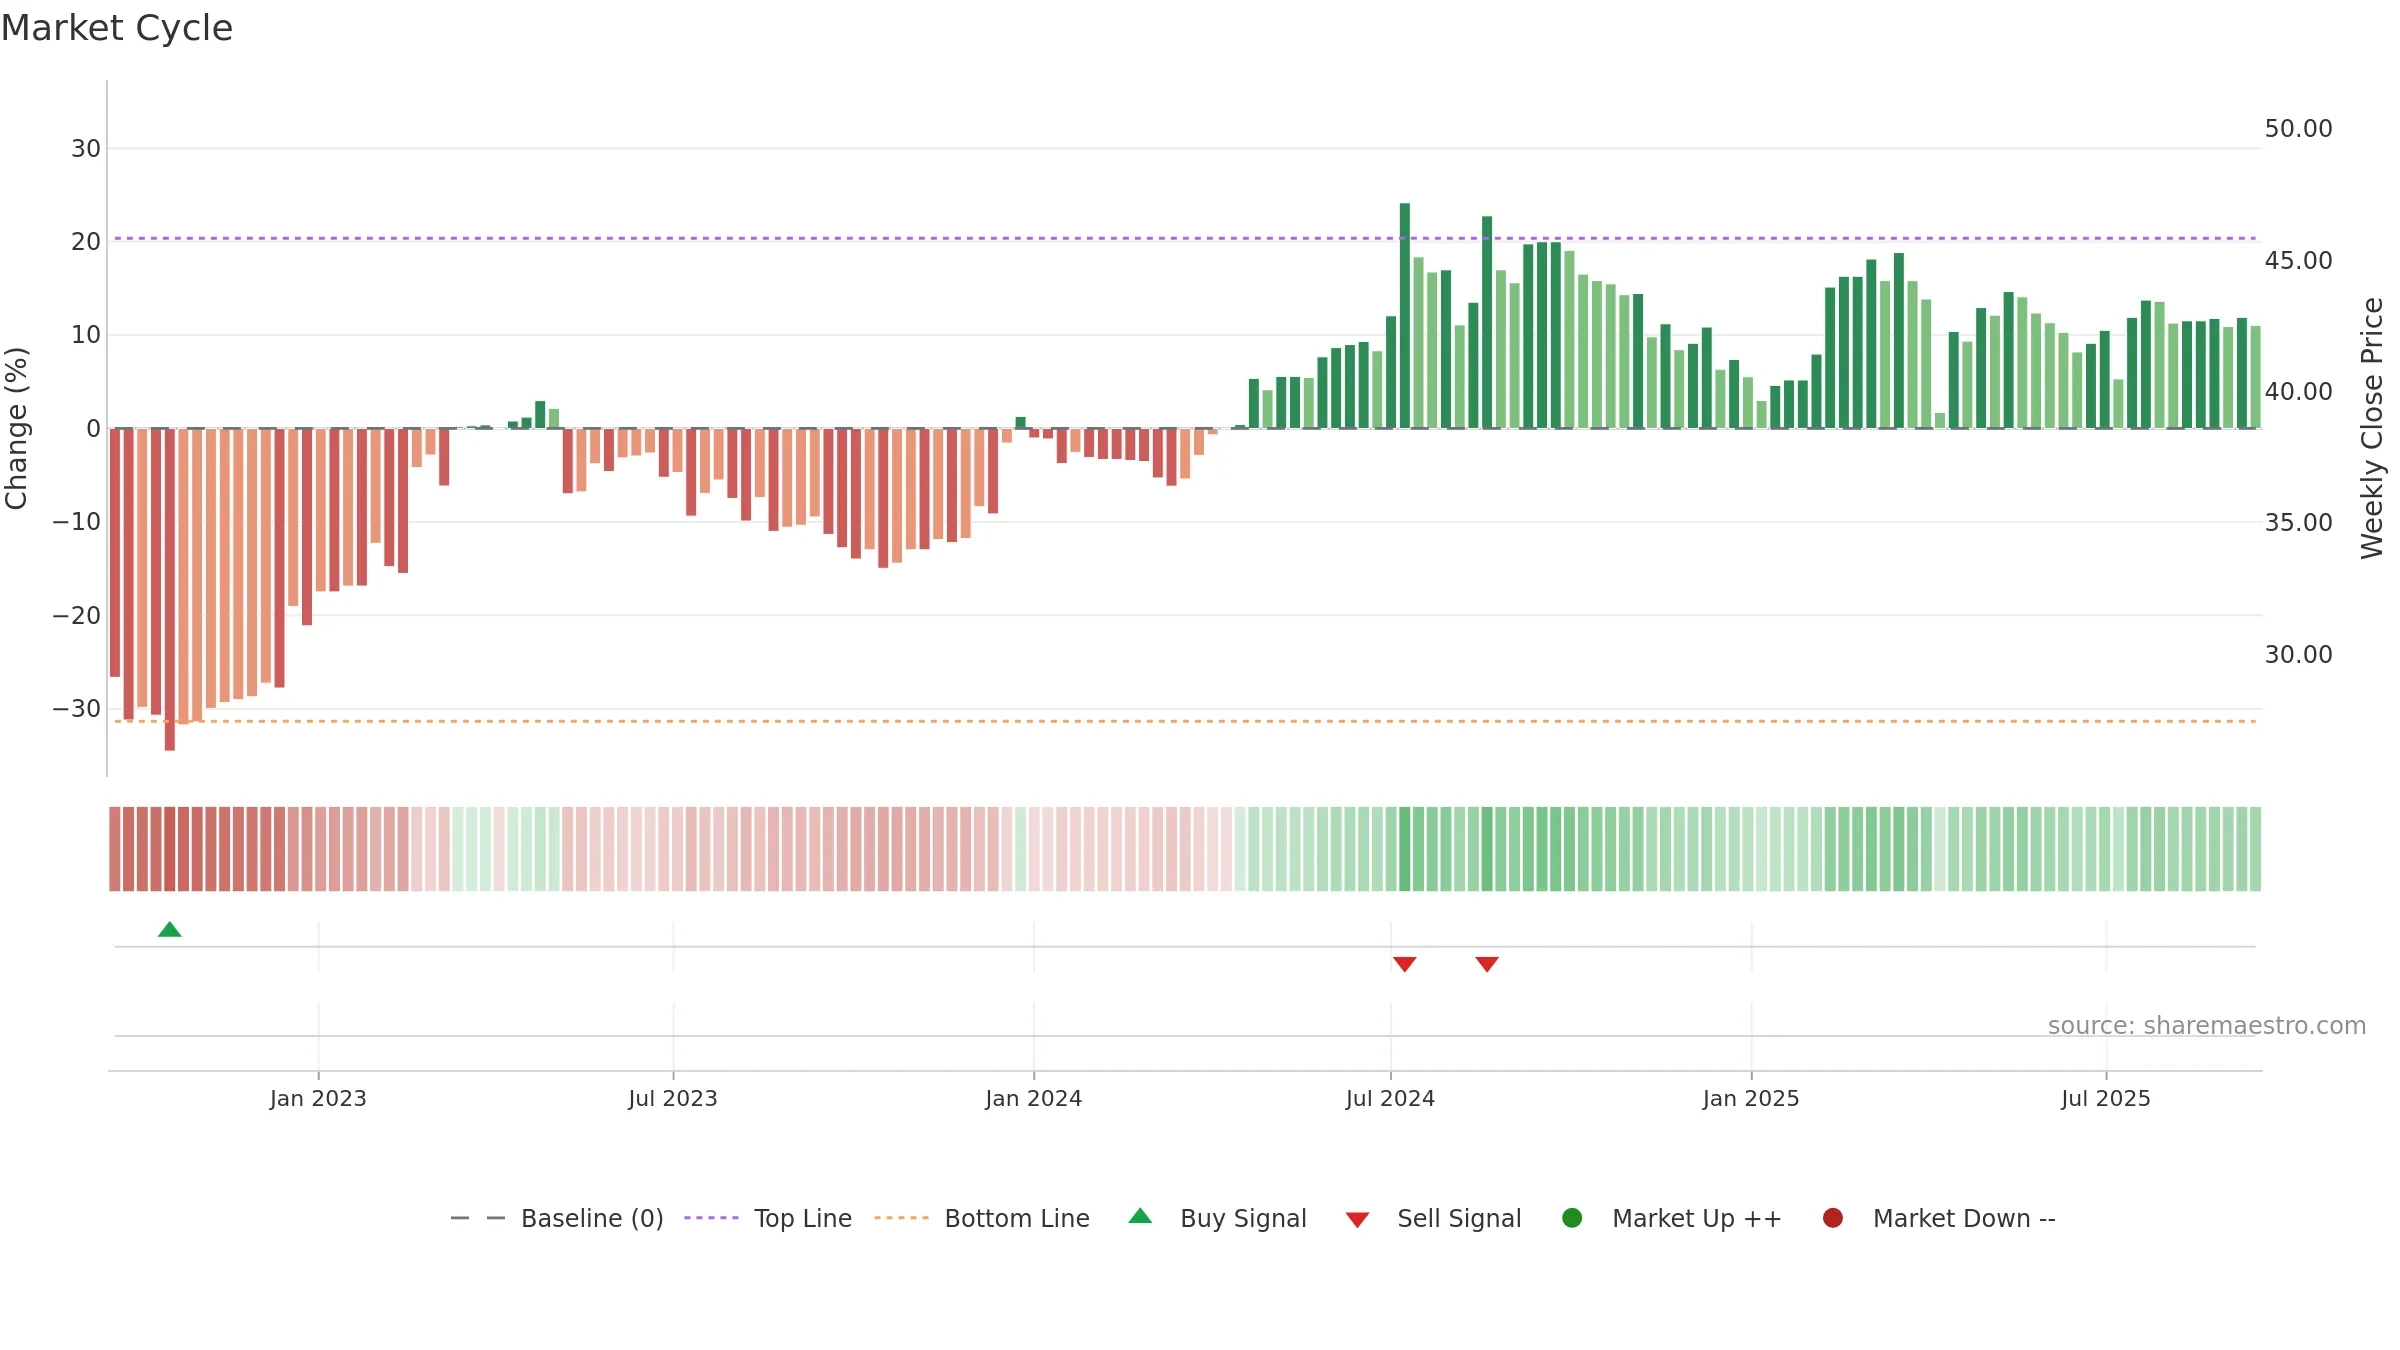
Task: Click the green circle icon in legend
Action: [x=1572, y=1218]
